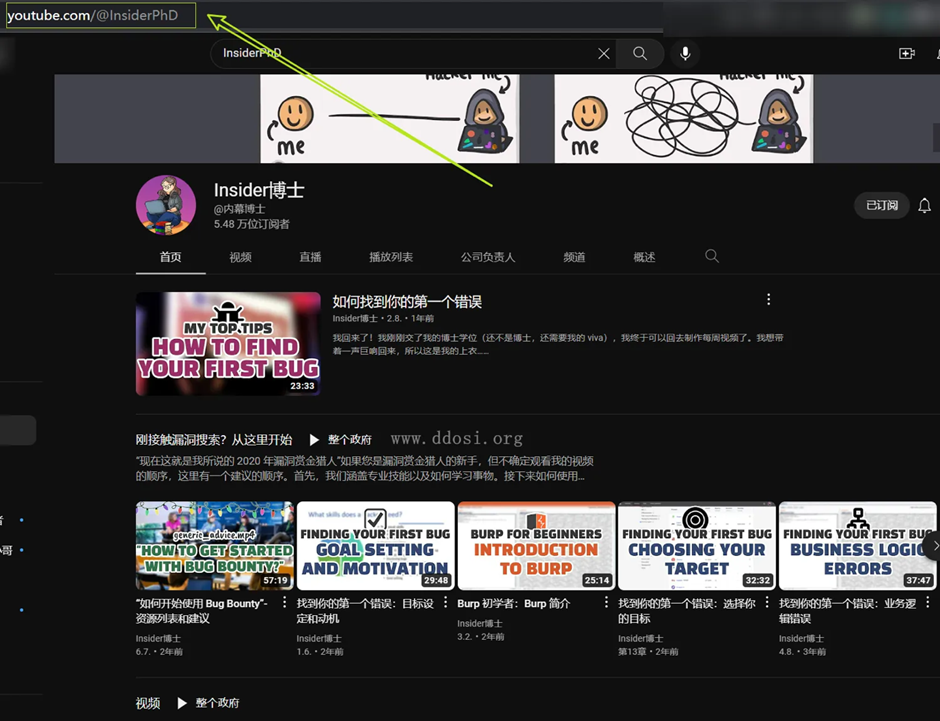Click the featured video description starting 我回来了
The image size is (940, 721).
click(x=558, y=344)
